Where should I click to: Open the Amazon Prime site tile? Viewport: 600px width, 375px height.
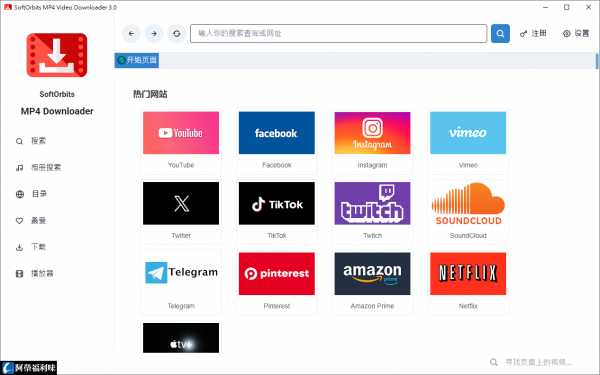(372, 282)
